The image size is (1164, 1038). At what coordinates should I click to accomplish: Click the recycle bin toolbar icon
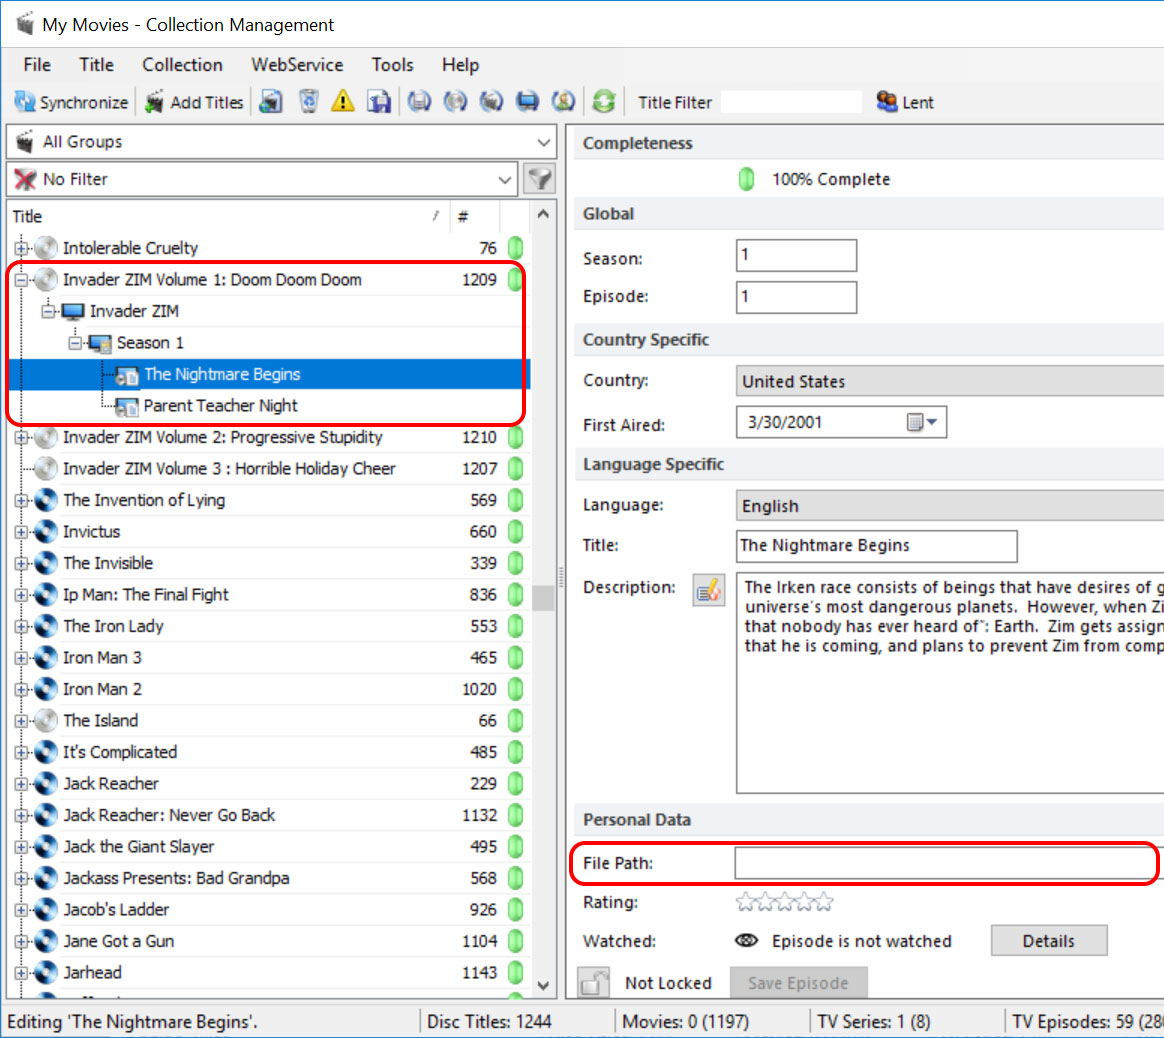point(308,102)
